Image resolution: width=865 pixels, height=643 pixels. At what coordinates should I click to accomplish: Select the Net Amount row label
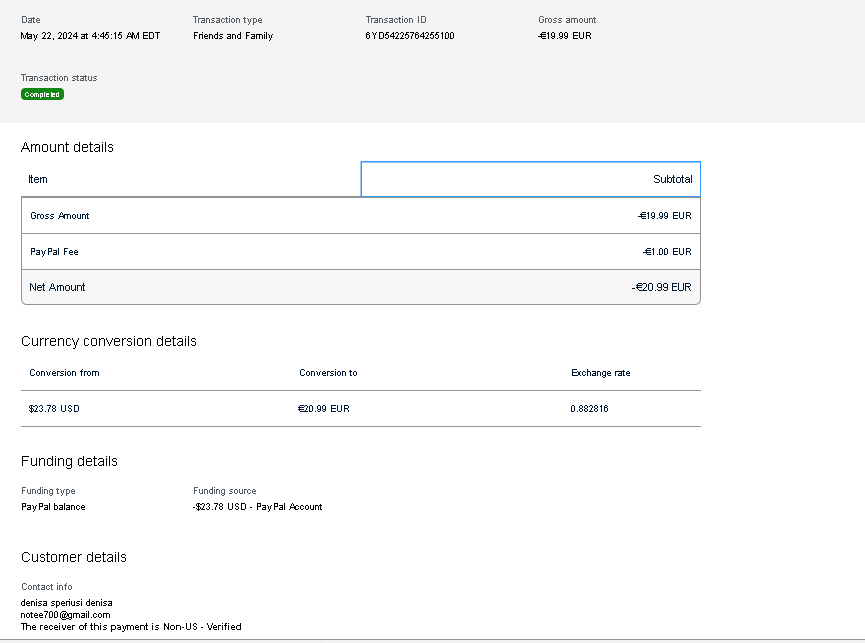[x=57, y=287]
